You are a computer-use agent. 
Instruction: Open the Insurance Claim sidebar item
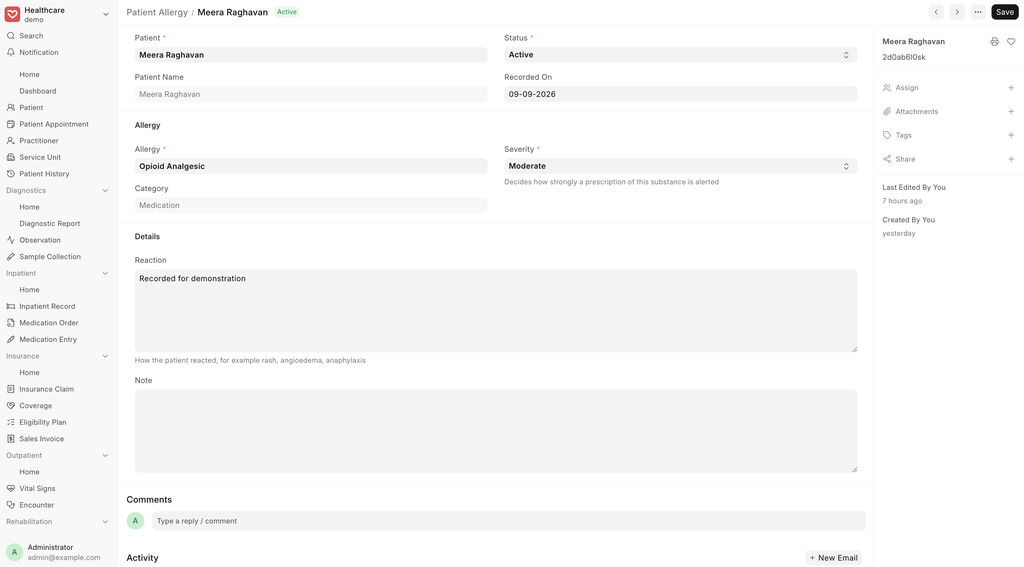[x=46, y=389]
